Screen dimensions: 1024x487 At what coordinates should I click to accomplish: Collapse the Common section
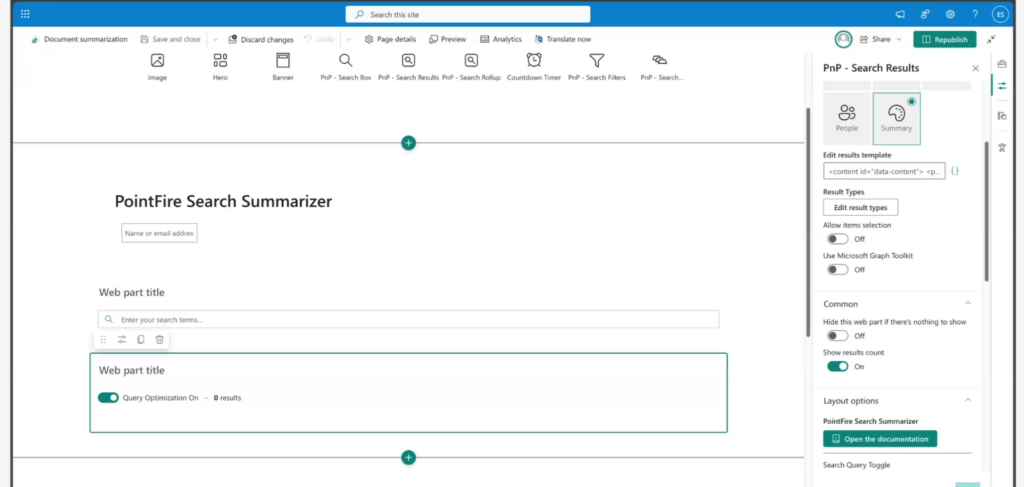(967, 303)
